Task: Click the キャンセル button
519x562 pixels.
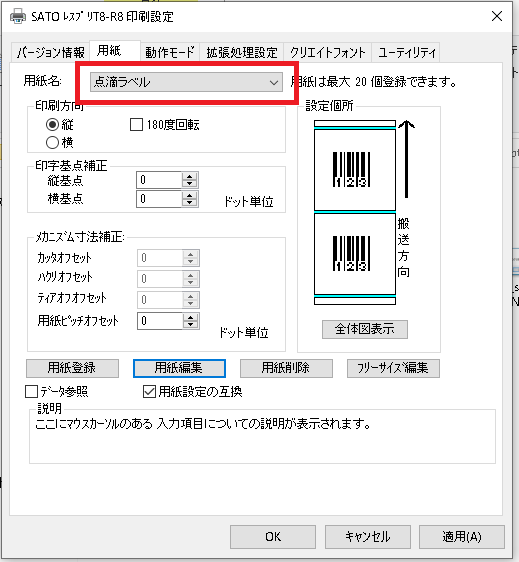Action: tap(368, 537)
